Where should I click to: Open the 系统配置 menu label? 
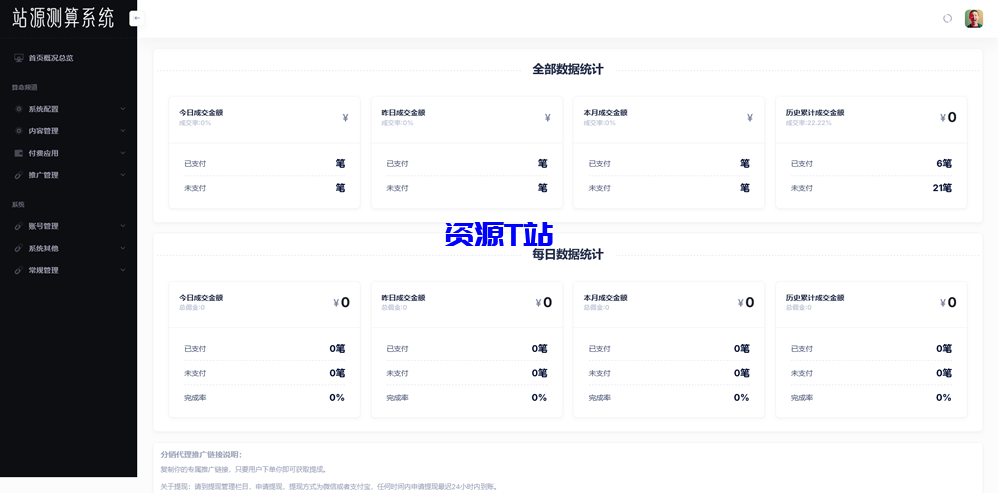pos(43,109)
